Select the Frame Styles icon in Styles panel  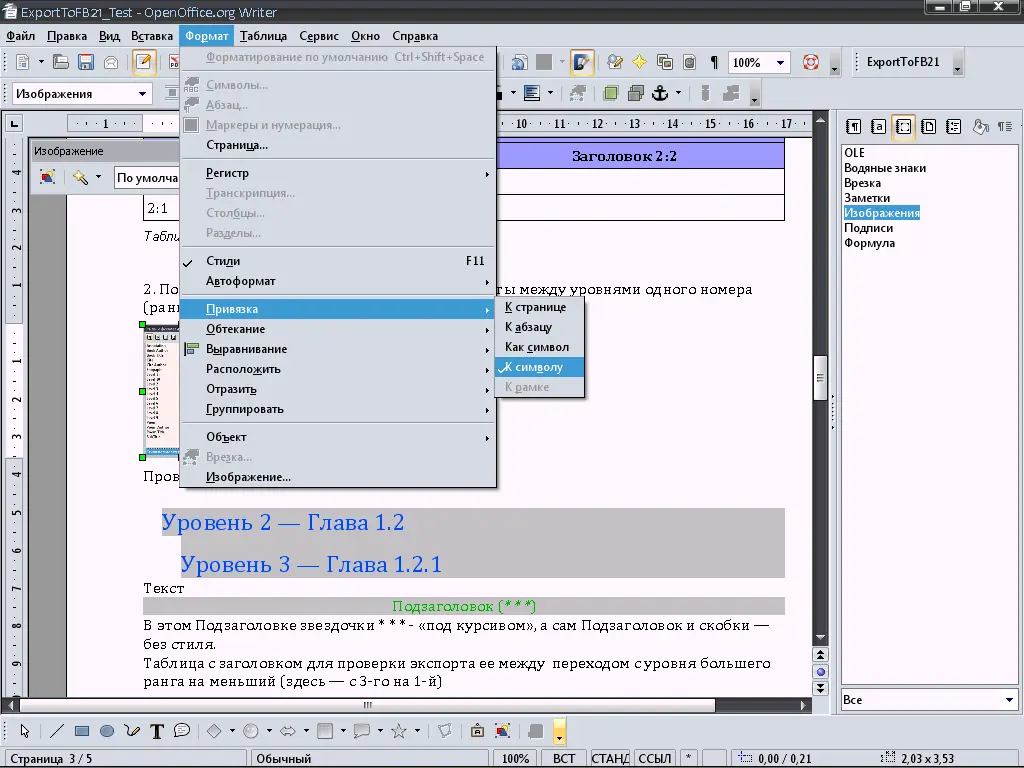[x=903, y=127]
